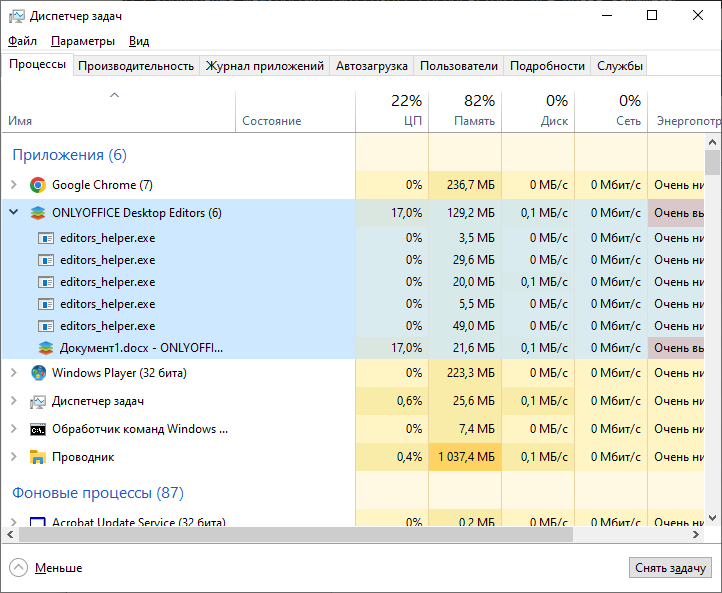The image size is (722, 593).
Task: Click the 129,2 МБ memory cell of ONLYOFFICE
Action: coord(465,213)
